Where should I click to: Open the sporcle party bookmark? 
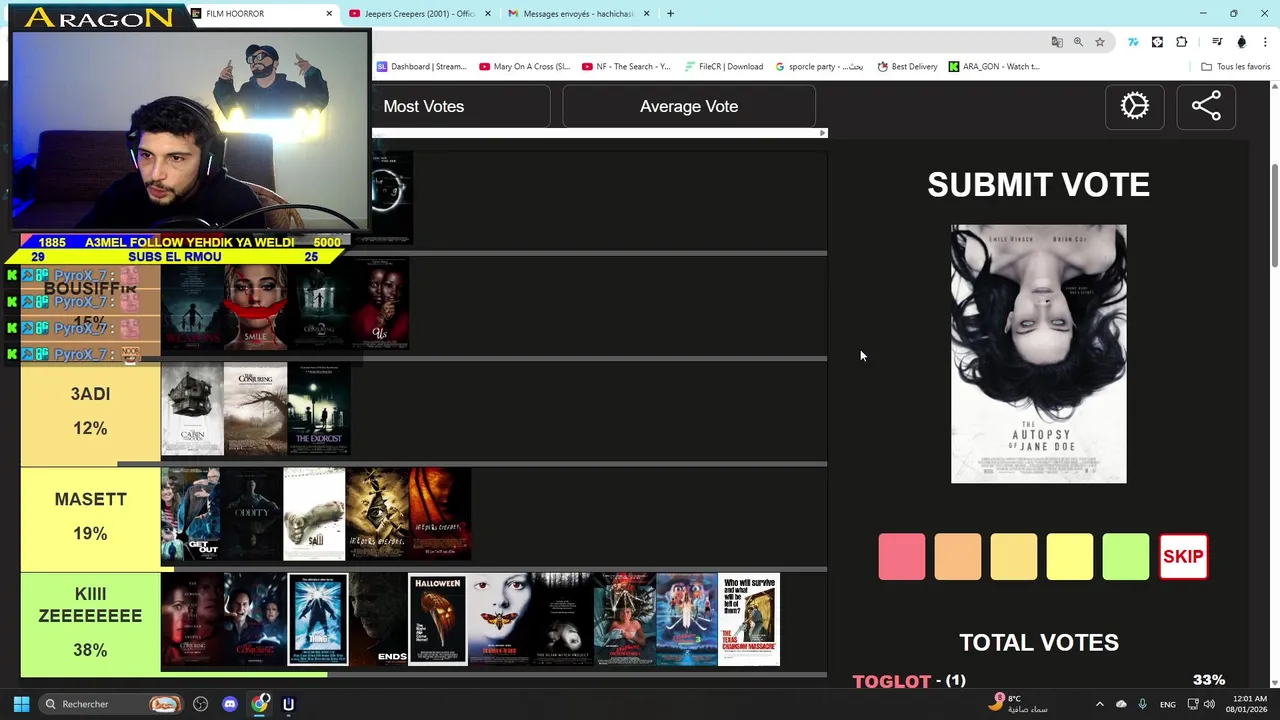[819, 67]
